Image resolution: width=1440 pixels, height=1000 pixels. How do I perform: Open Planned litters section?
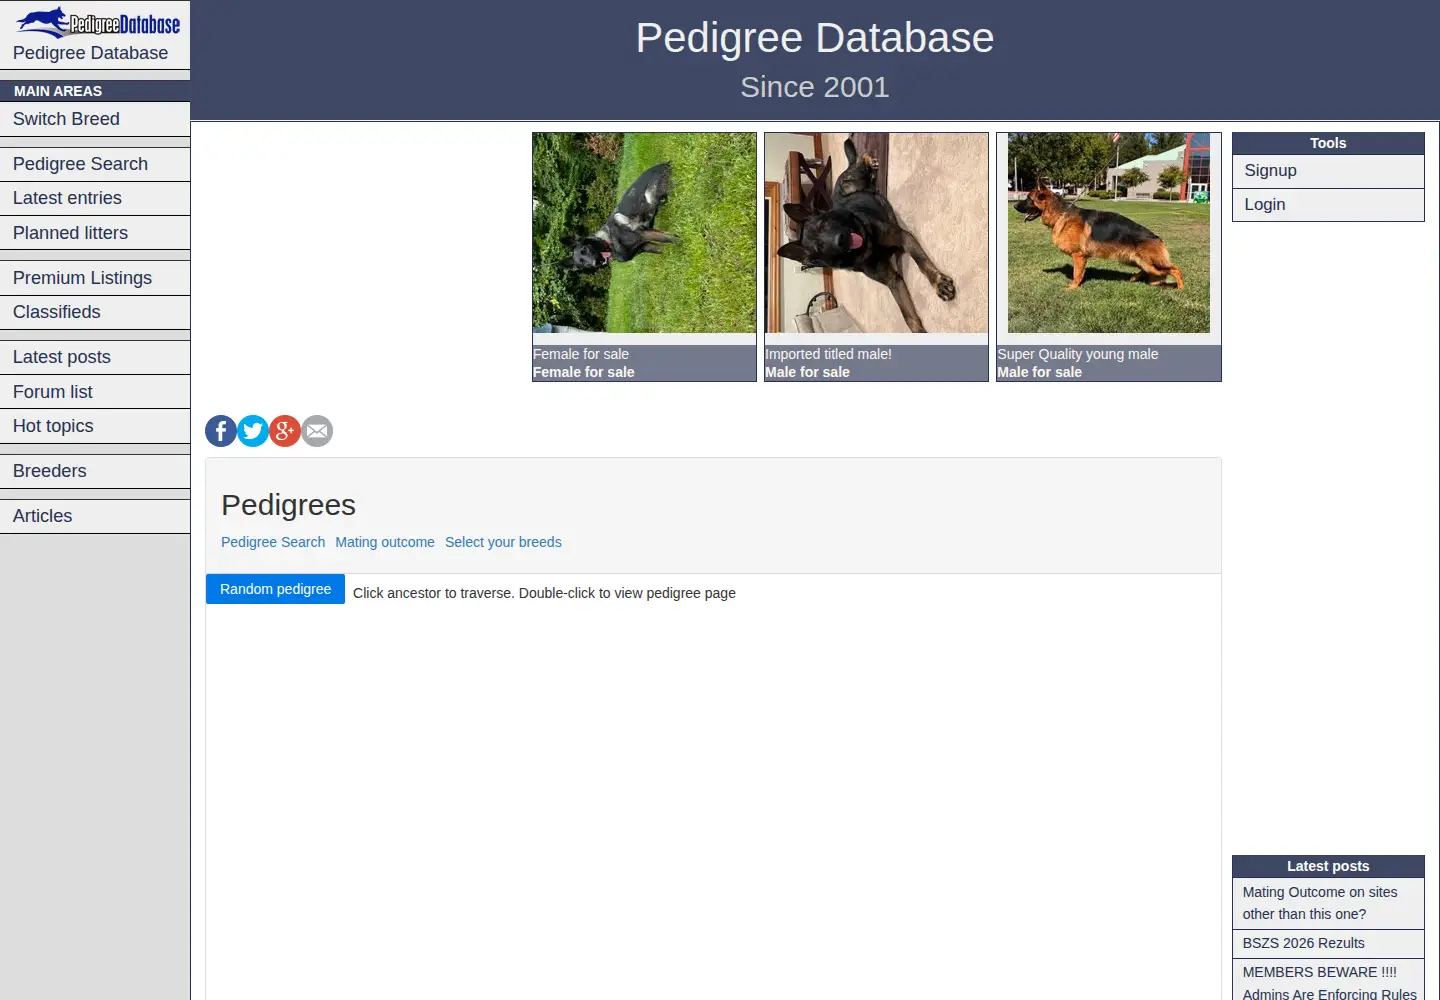95,233
